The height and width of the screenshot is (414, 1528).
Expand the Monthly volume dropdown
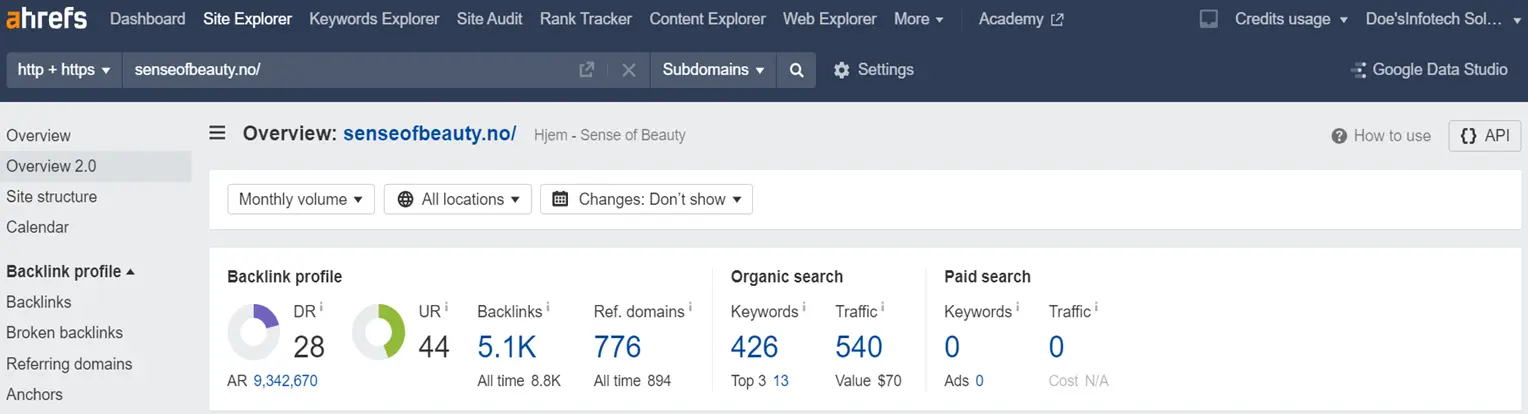tap(301, 199)
